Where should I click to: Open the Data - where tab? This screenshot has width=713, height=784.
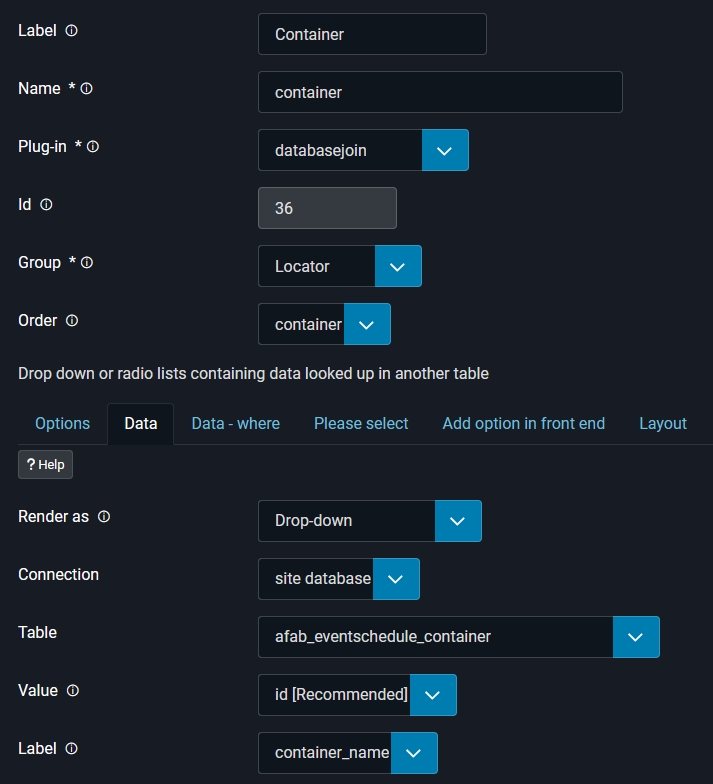[235, 424]
